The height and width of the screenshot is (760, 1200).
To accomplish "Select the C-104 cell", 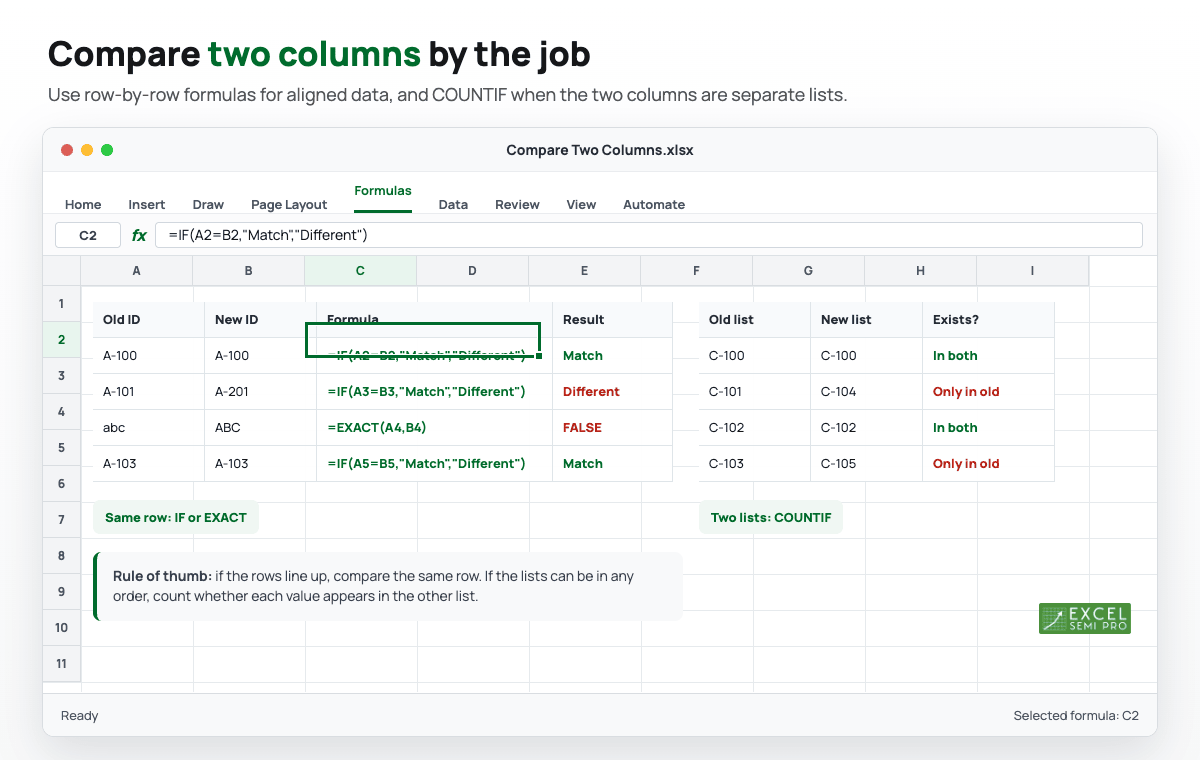I will point(866,392).
